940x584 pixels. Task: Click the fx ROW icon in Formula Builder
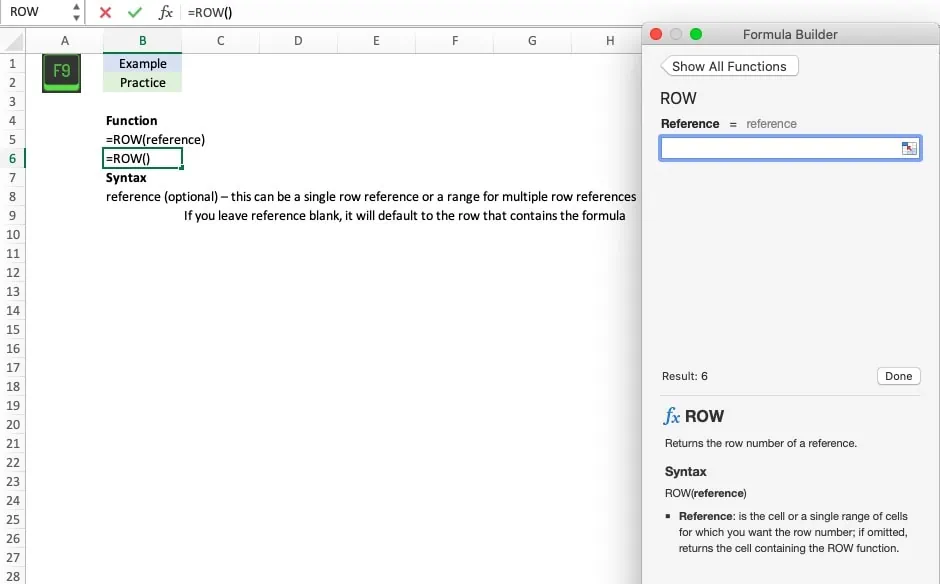point(671,416)
